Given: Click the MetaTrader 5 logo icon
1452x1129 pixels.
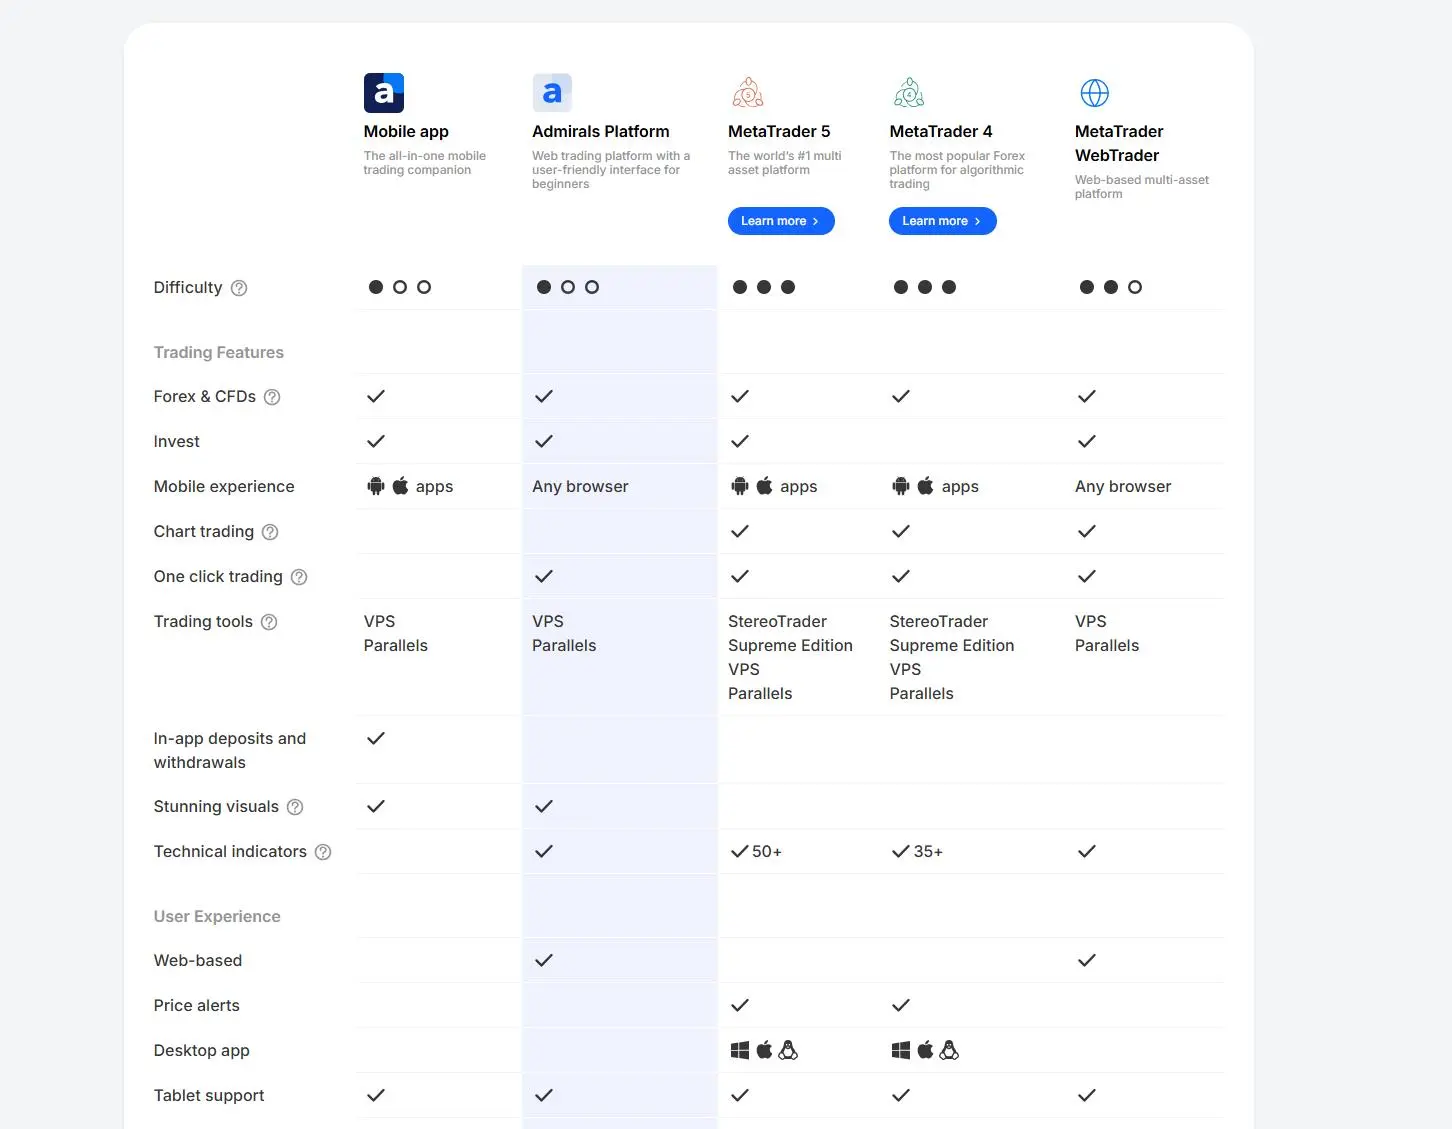Looking at the screenshot, I should (x=748, y=93).
